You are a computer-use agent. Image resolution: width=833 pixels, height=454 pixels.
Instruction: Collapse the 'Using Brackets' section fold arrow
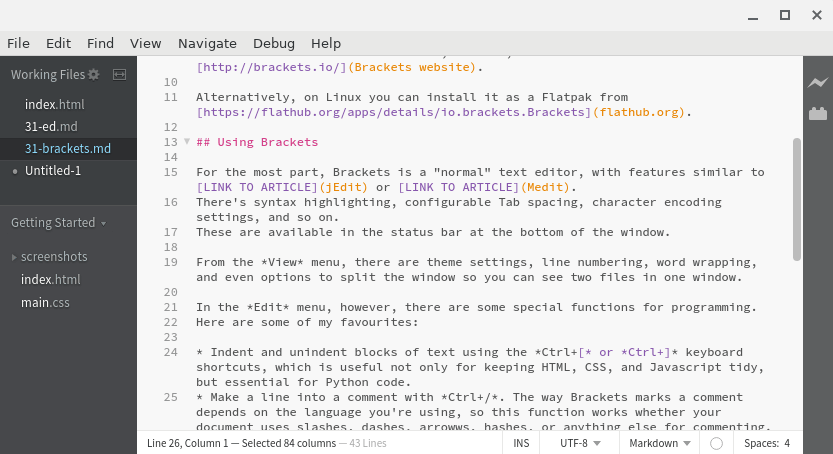tap(186, 142)
